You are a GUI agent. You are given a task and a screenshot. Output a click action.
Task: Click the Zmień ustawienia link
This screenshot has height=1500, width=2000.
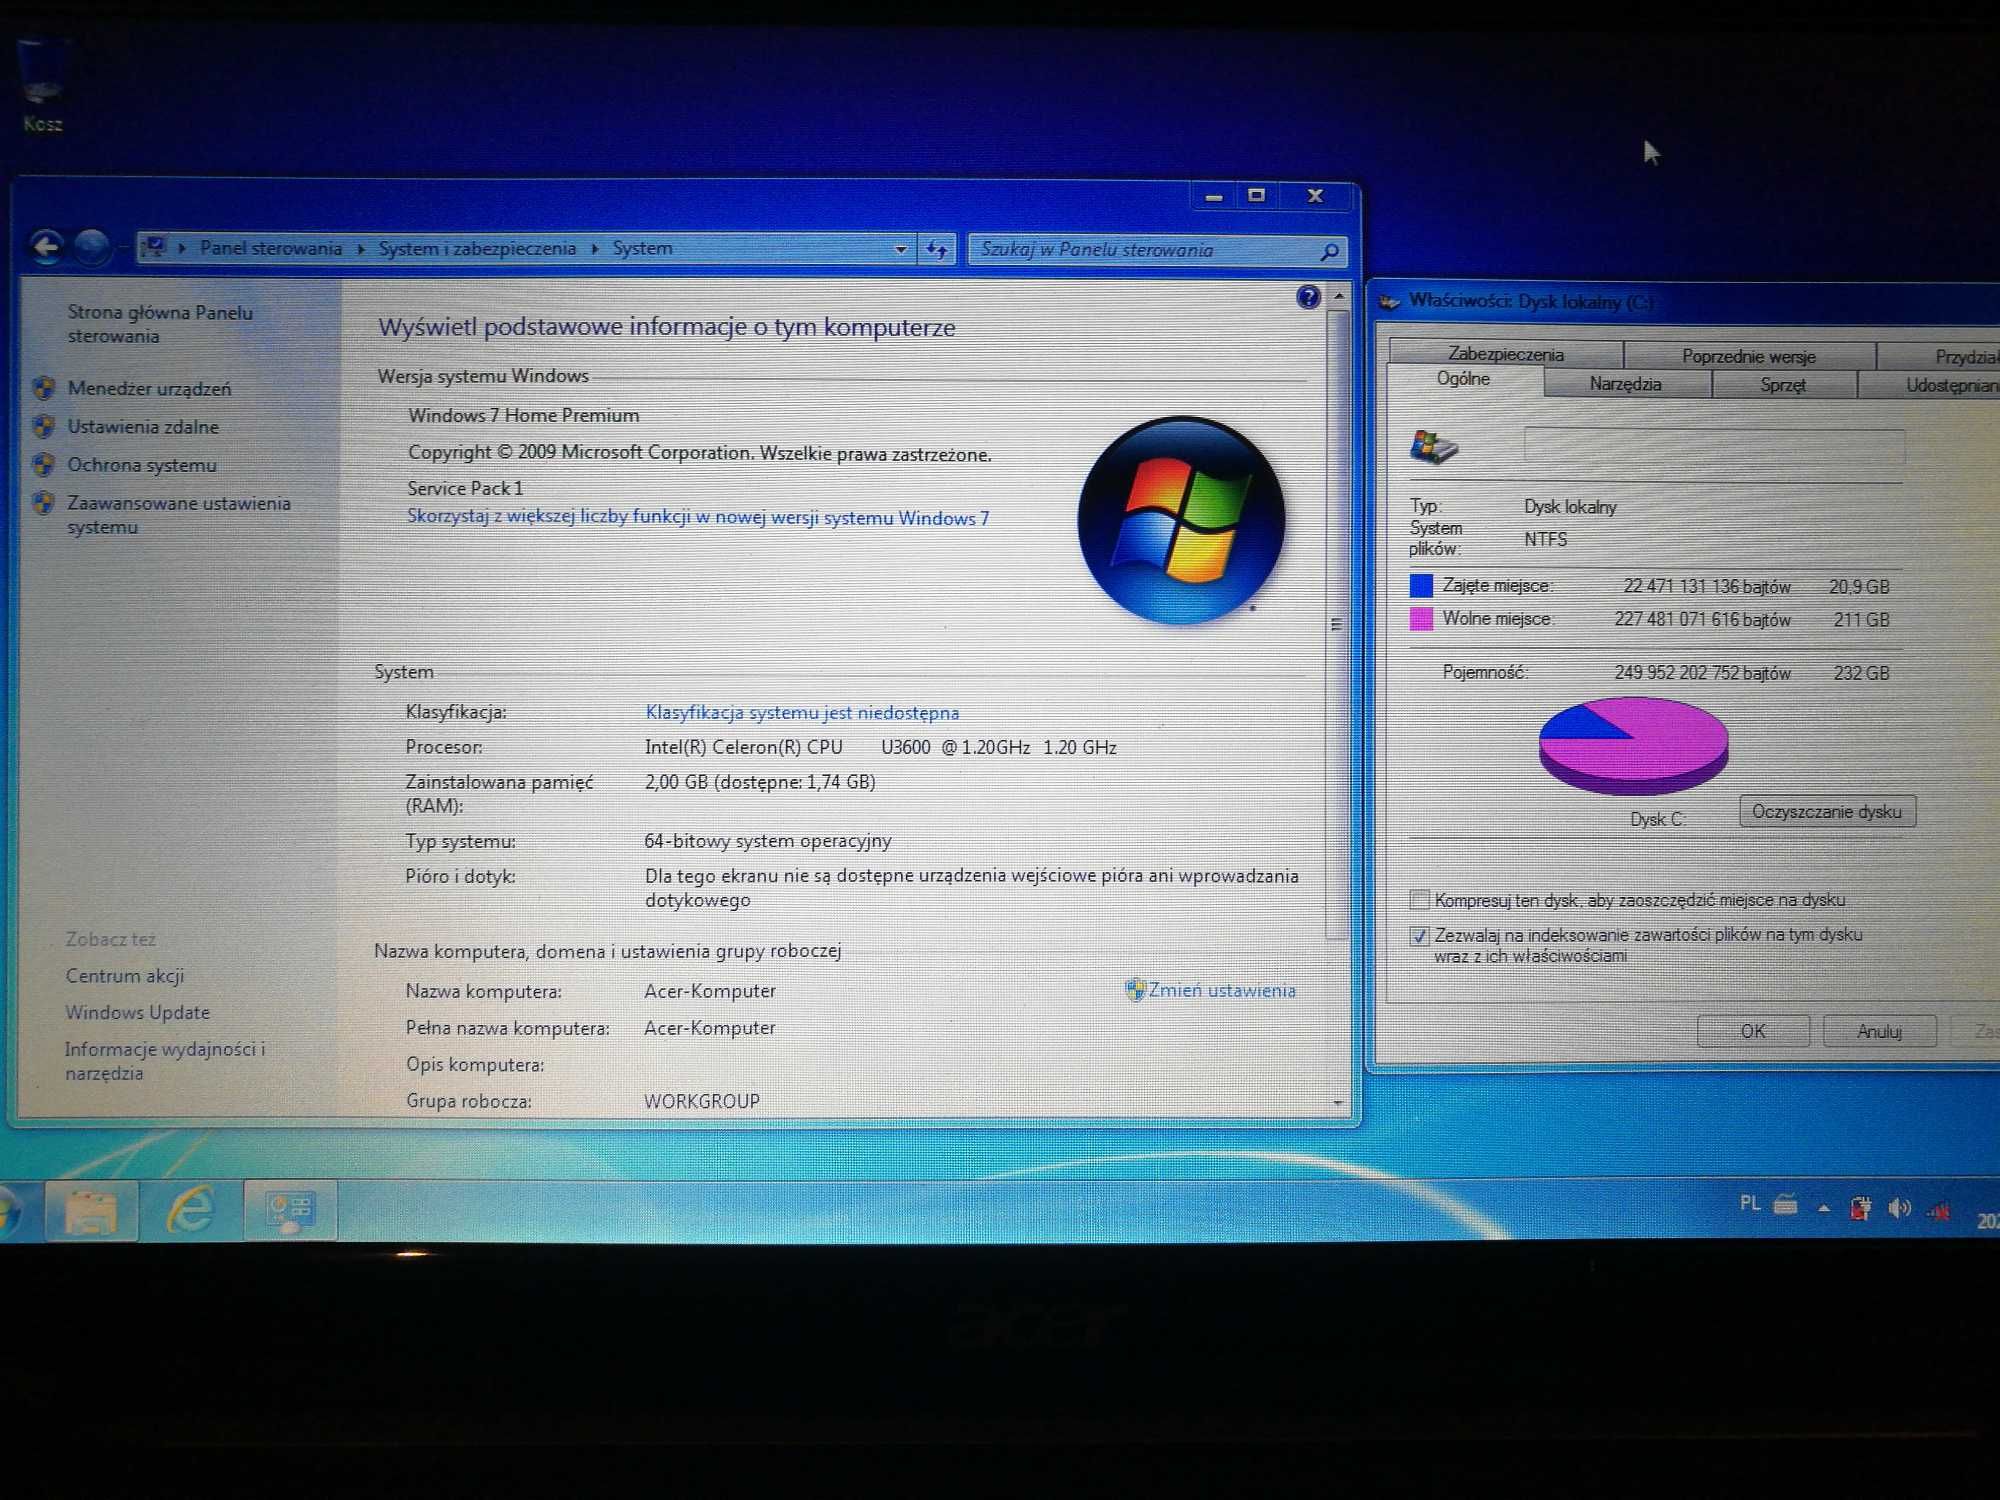1222,990
